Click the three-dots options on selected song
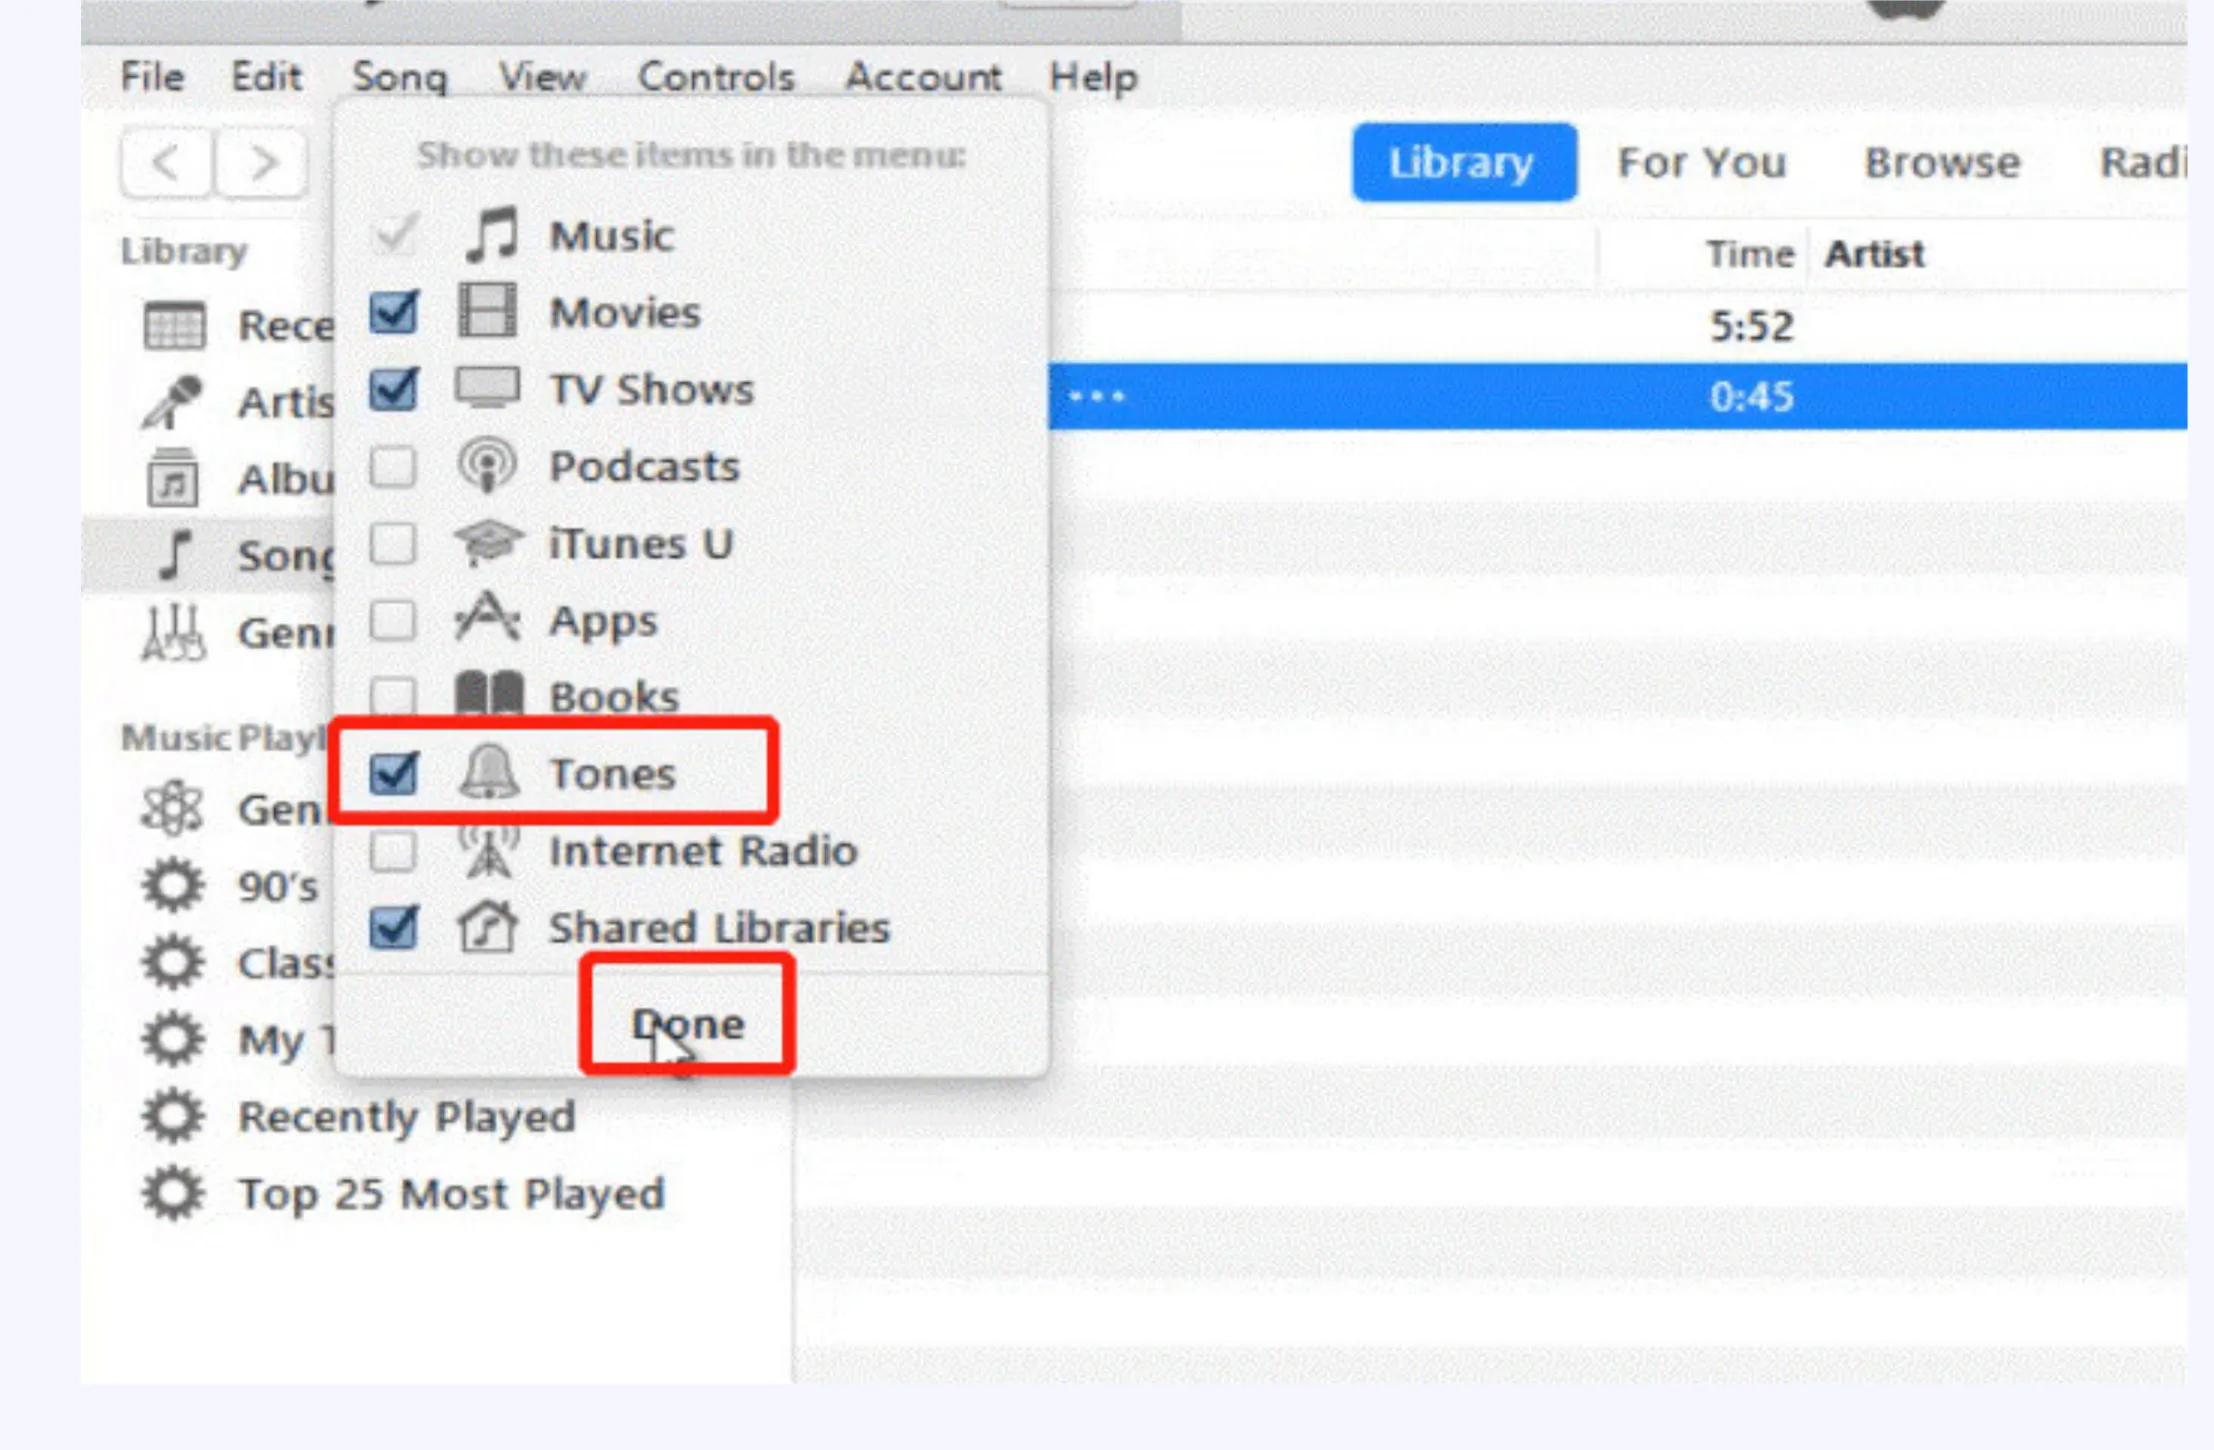The image size is (2214, 1450). (x=1096, y=397)
